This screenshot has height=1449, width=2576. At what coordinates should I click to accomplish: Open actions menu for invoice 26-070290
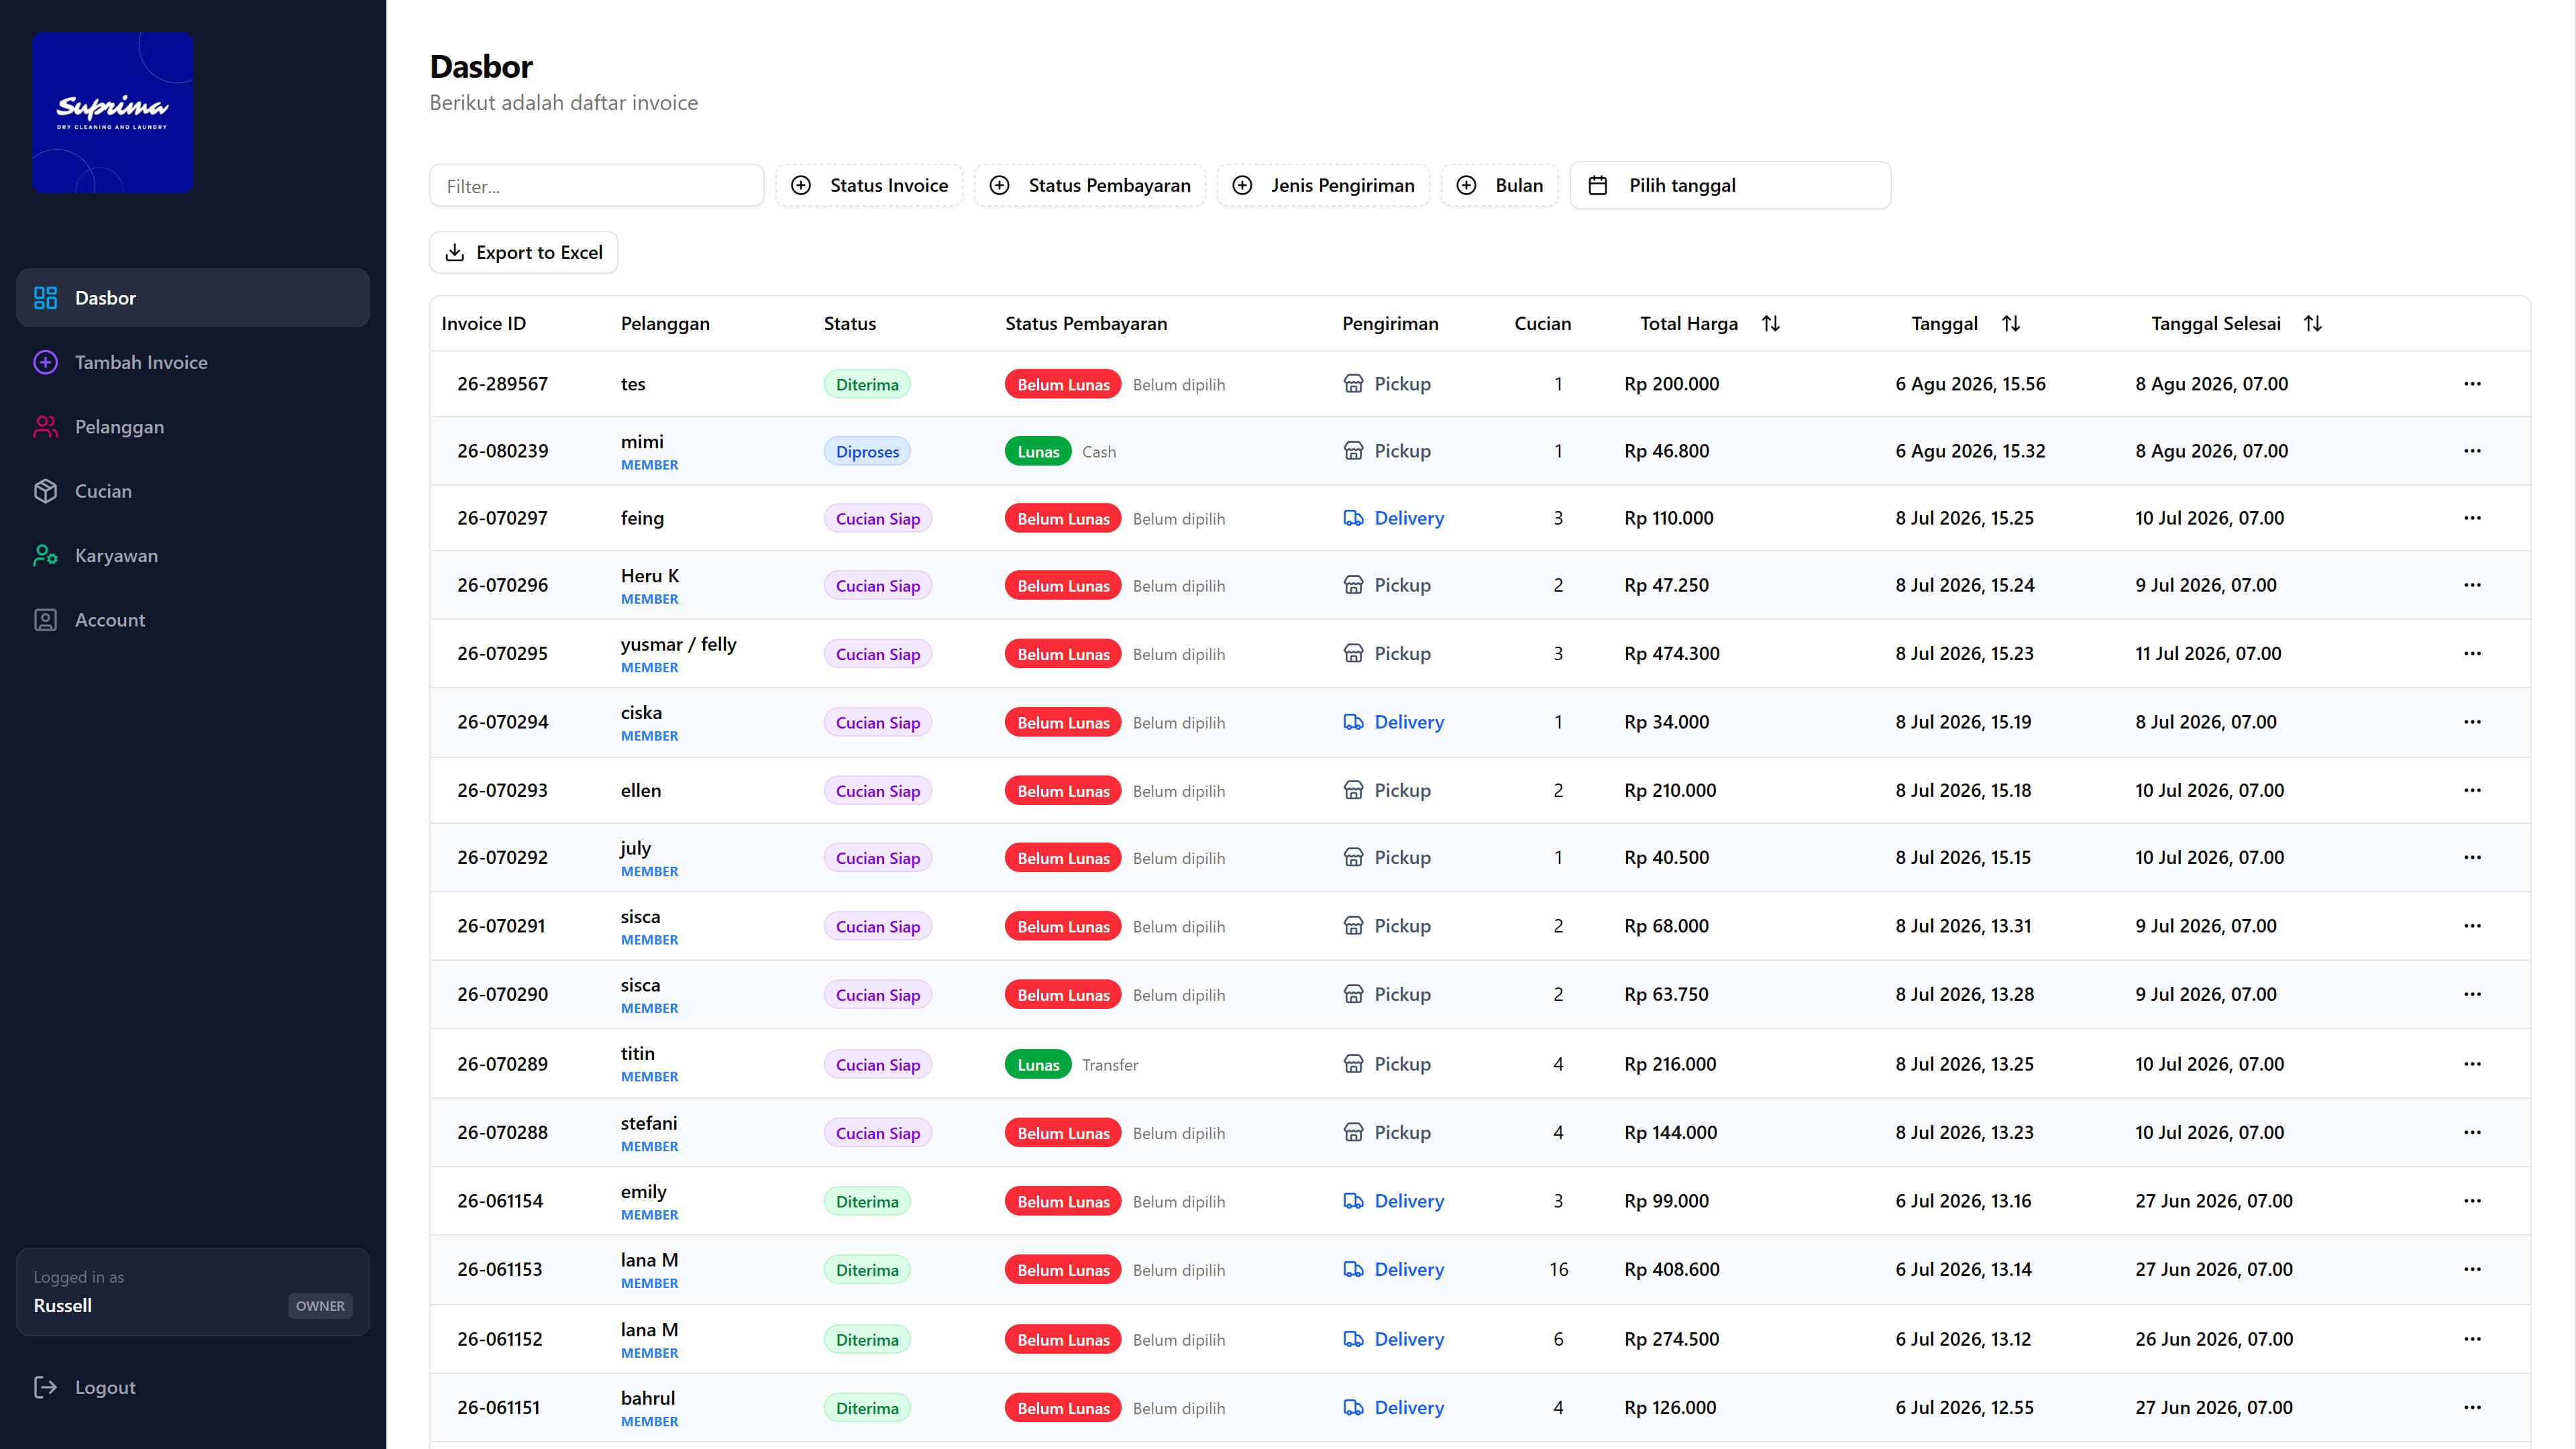[2472, 994]
